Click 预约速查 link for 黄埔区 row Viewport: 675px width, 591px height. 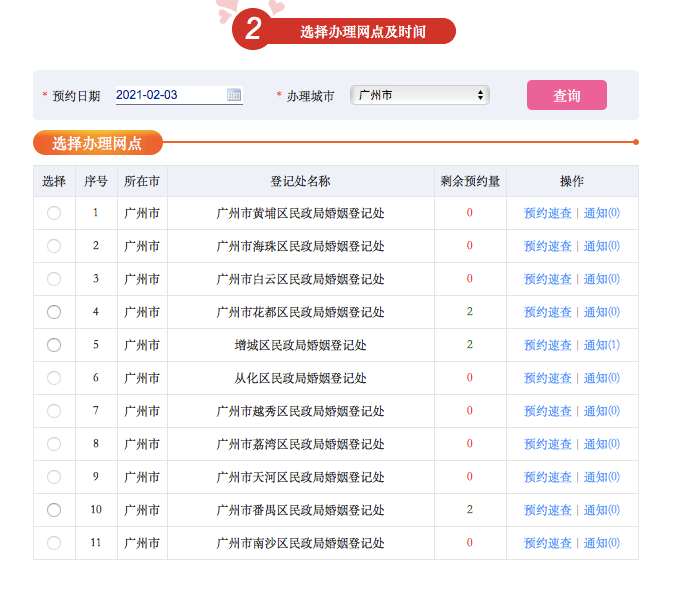coord(548,213)
